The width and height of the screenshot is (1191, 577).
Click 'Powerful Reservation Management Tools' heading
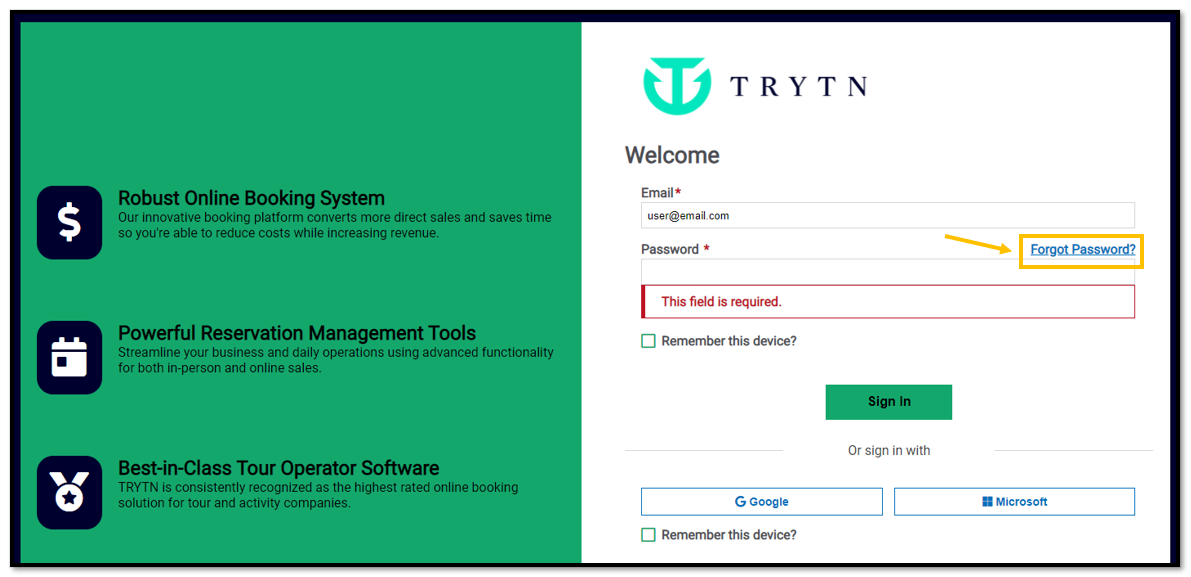[x=297, y=333]
